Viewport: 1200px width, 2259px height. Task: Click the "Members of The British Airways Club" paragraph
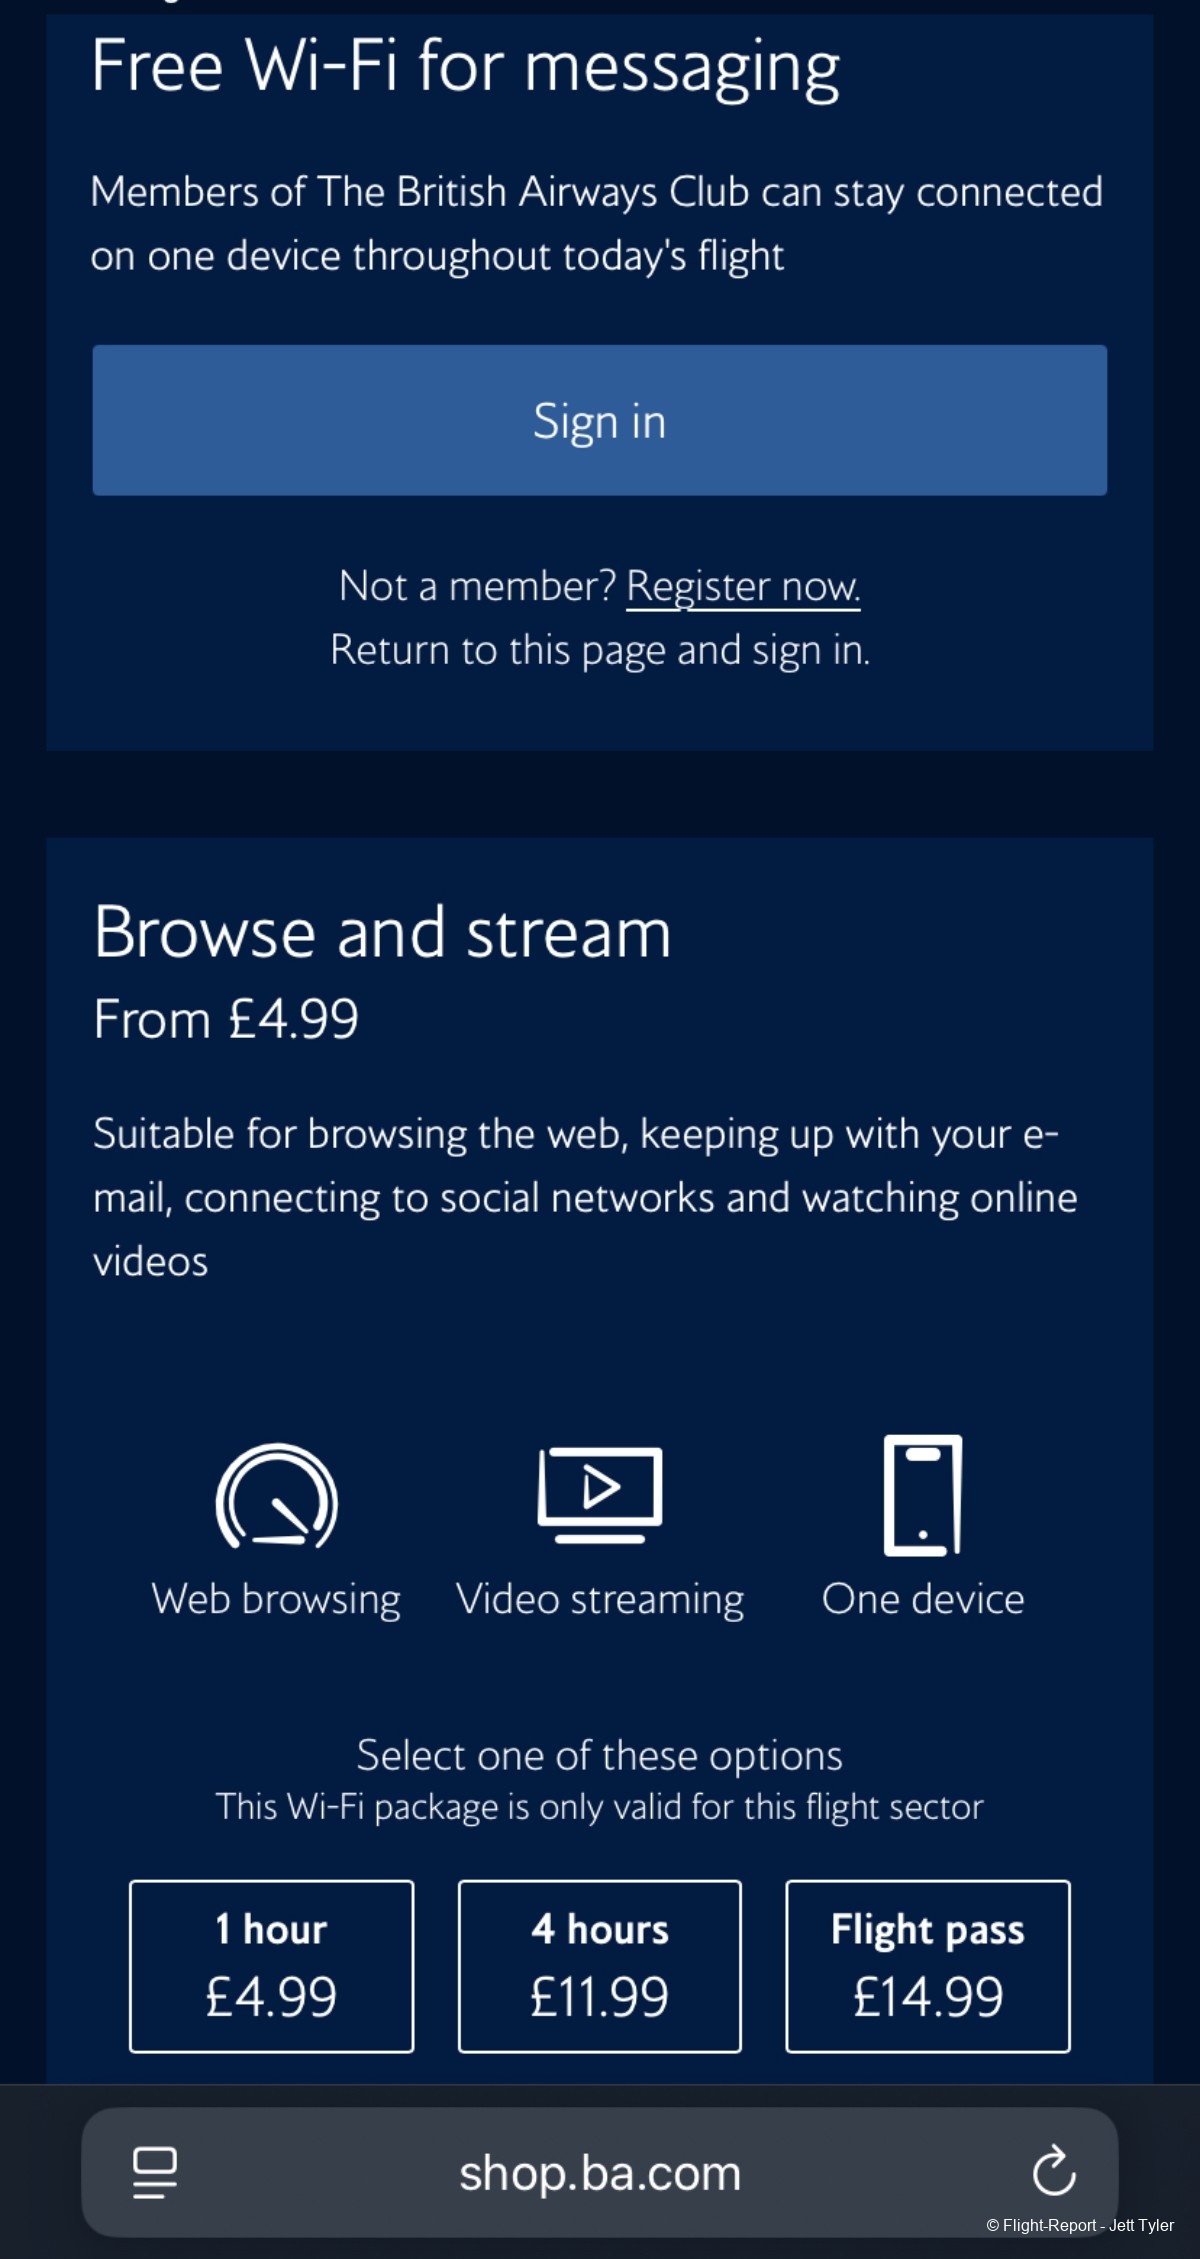point(597,223)
